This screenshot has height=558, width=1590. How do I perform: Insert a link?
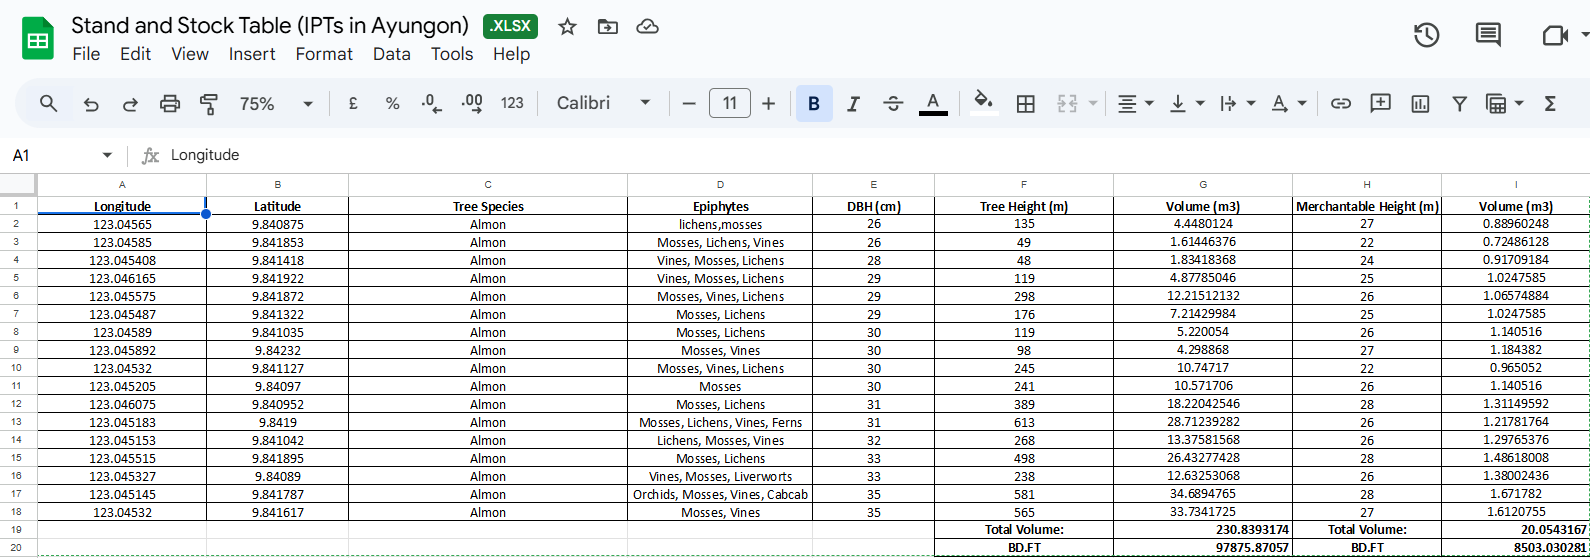[1341, 103]
